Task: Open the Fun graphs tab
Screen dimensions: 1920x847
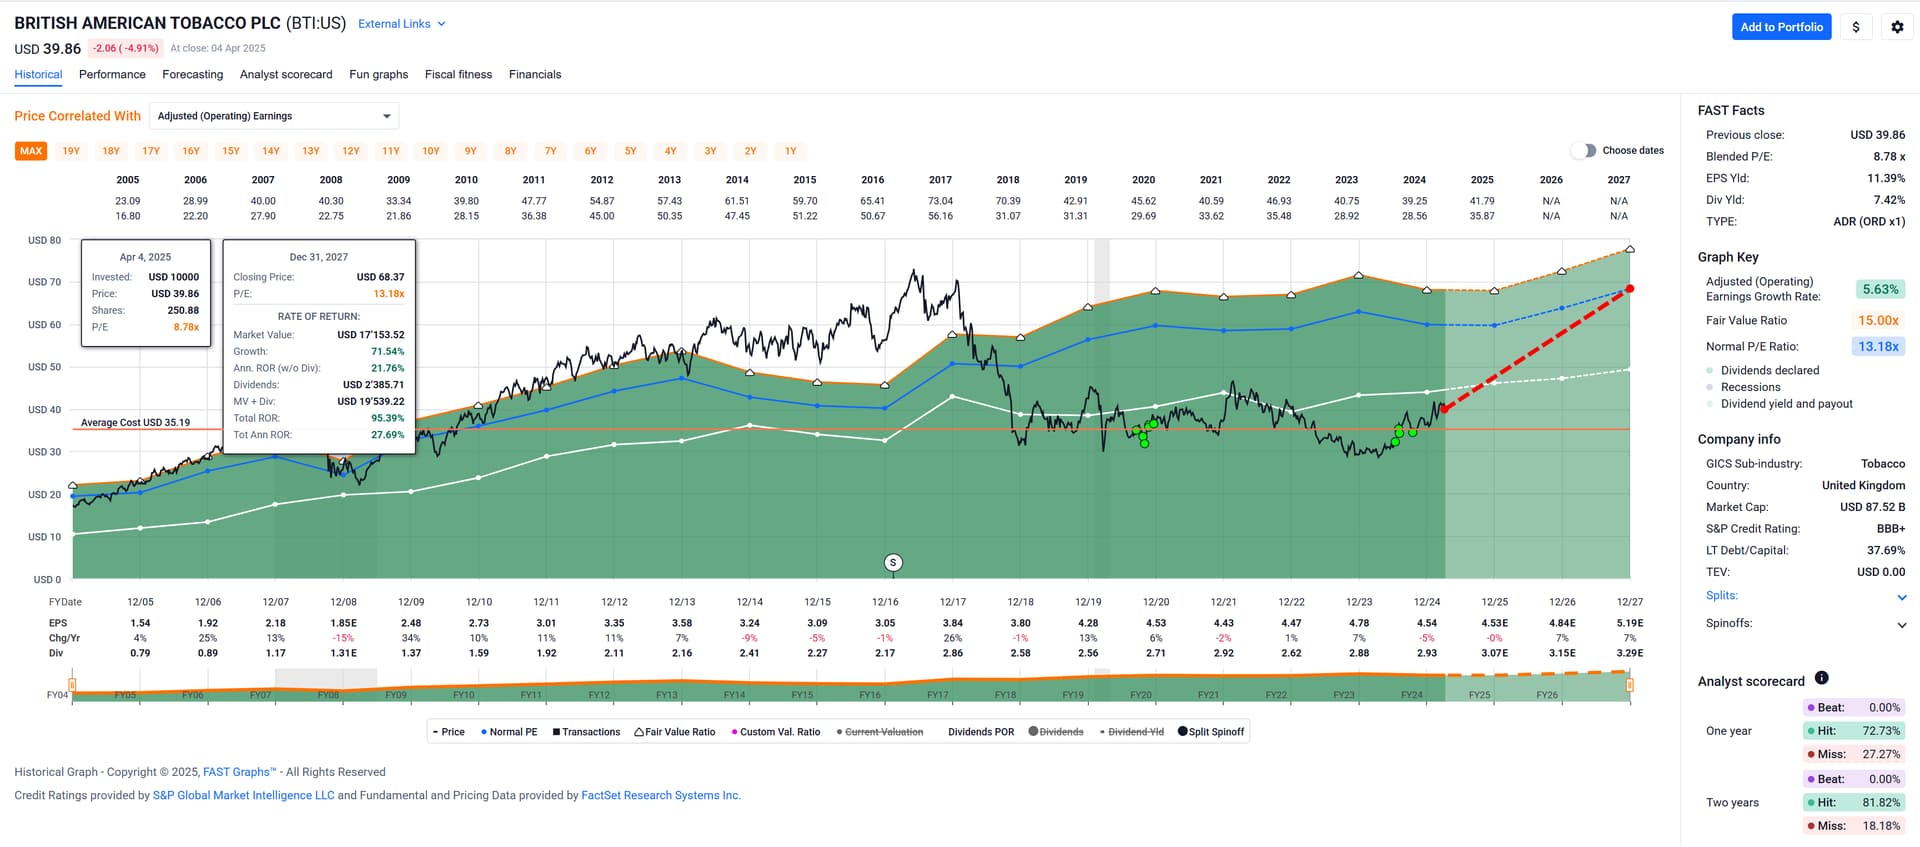Action: (x=379, y=74)
